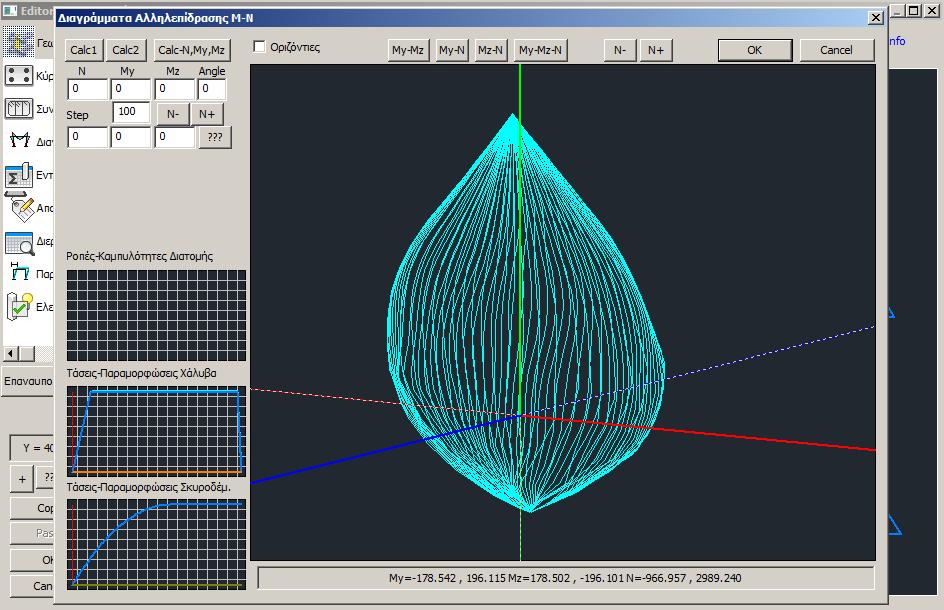Viewport: 944px width, 610px height.
Task: Run Calc-N,My,Mz calculation
Action: (191, 50)
